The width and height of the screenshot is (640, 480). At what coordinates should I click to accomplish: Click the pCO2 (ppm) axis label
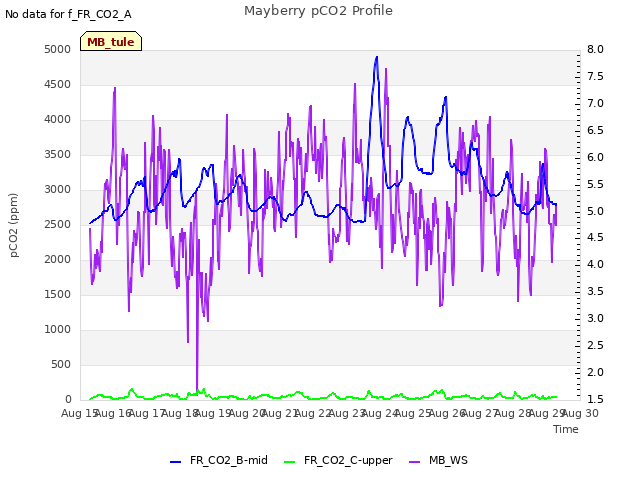click(x=14, y=225)
